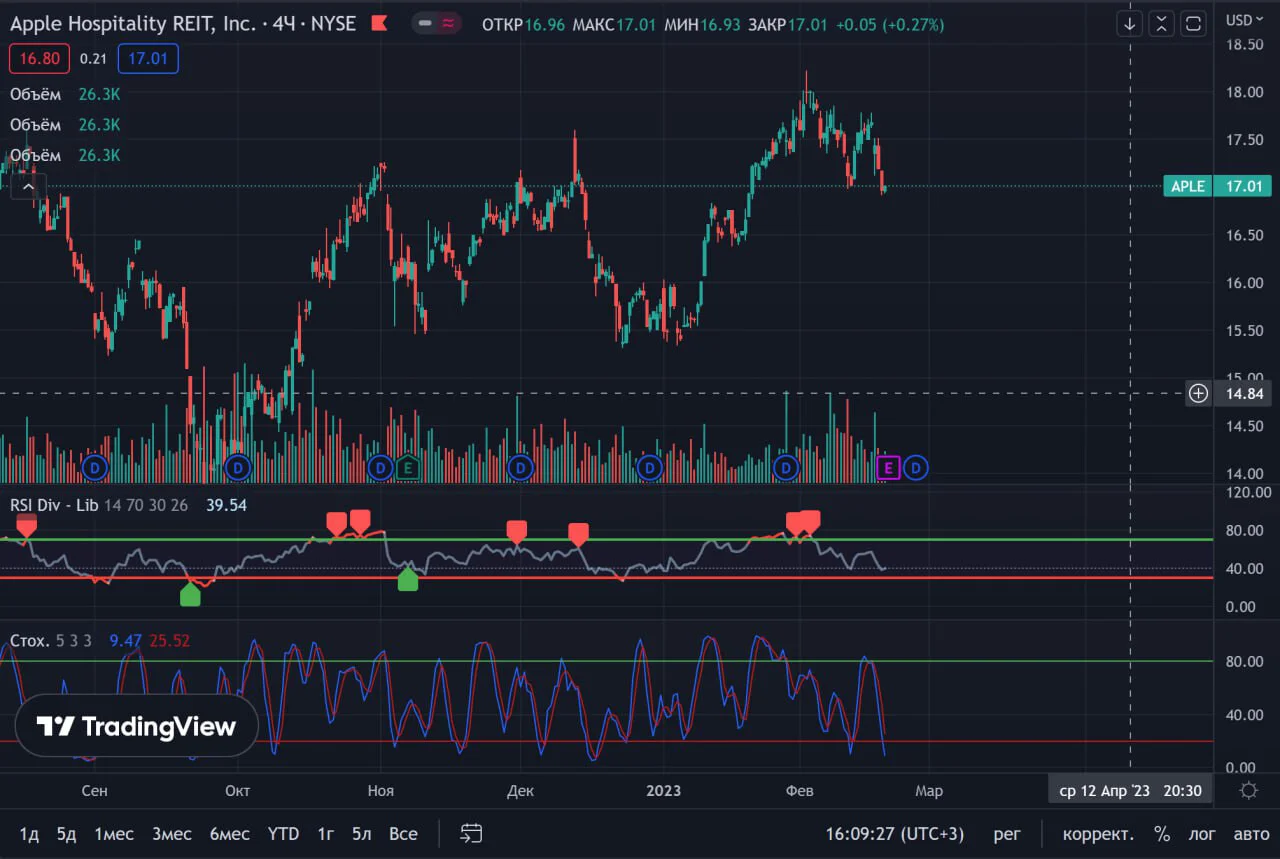Select the Все time range
The height and width of the screenshot is (859, 1280).
point(403,834)
